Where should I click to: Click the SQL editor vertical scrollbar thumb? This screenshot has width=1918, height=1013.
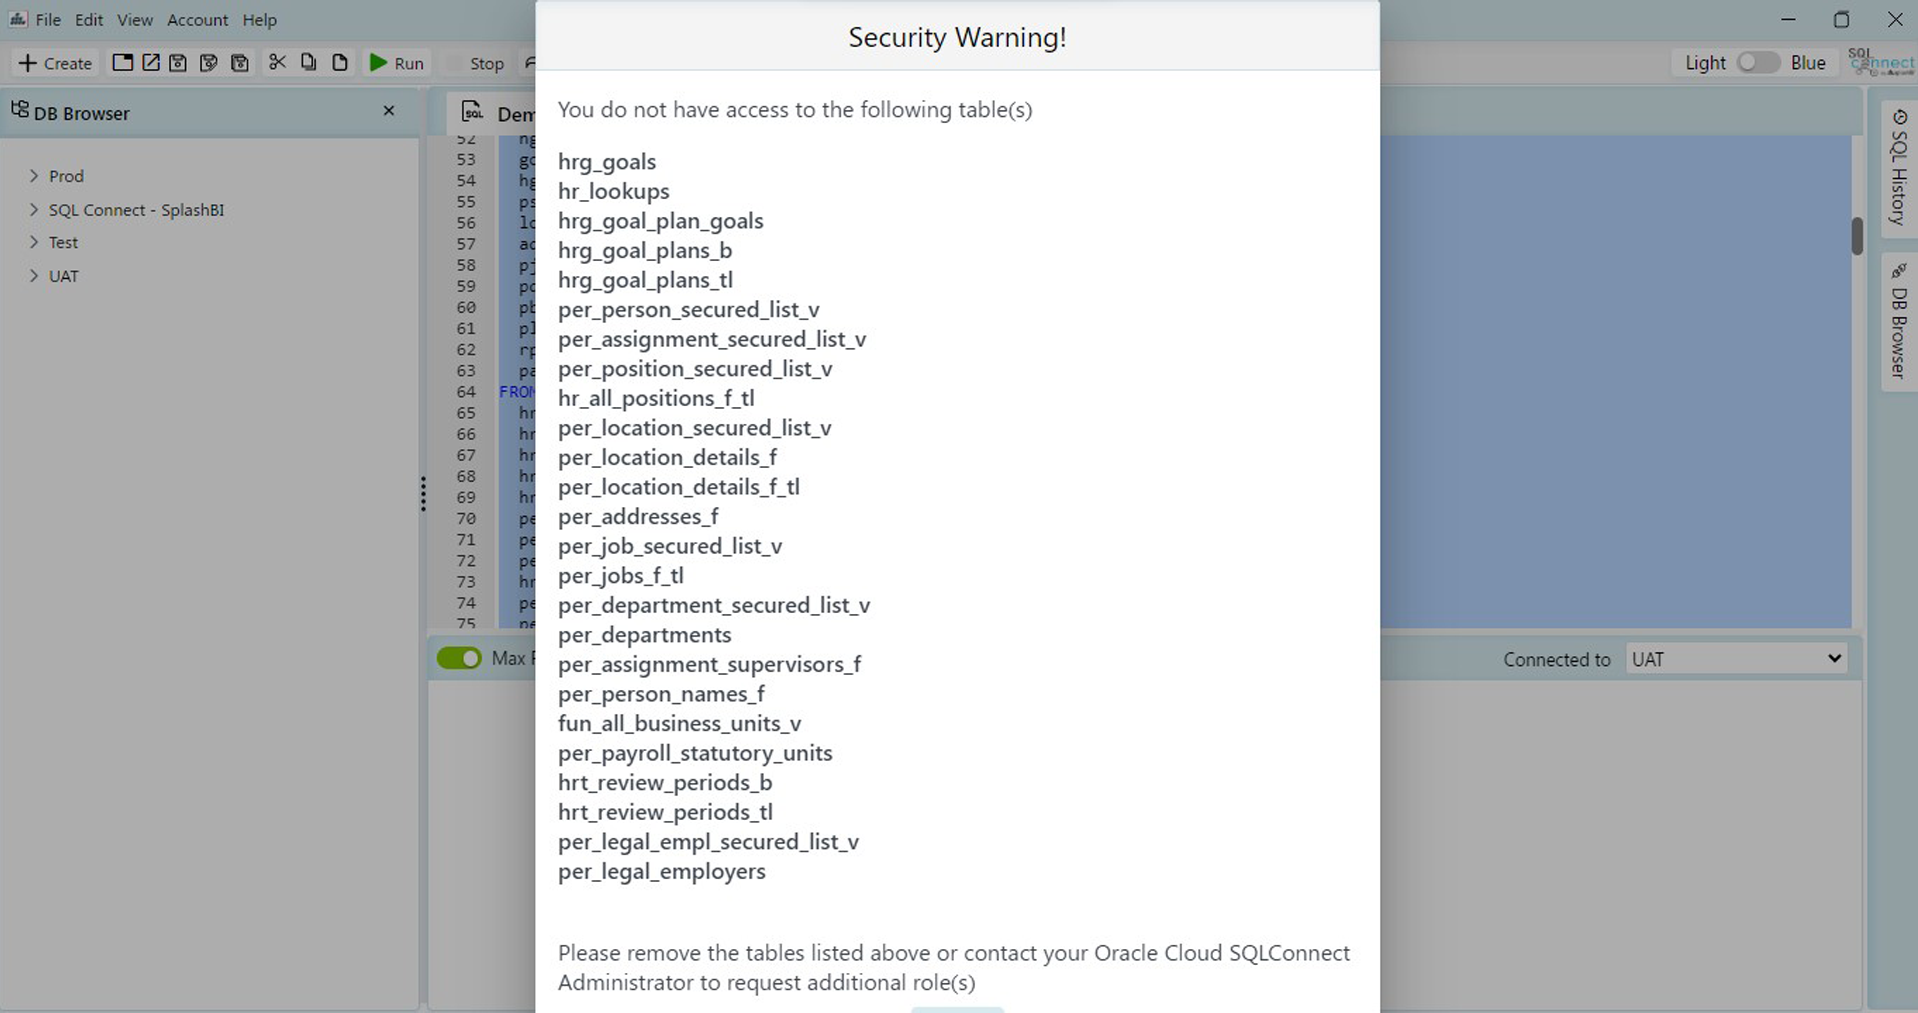click(1856, 236)
